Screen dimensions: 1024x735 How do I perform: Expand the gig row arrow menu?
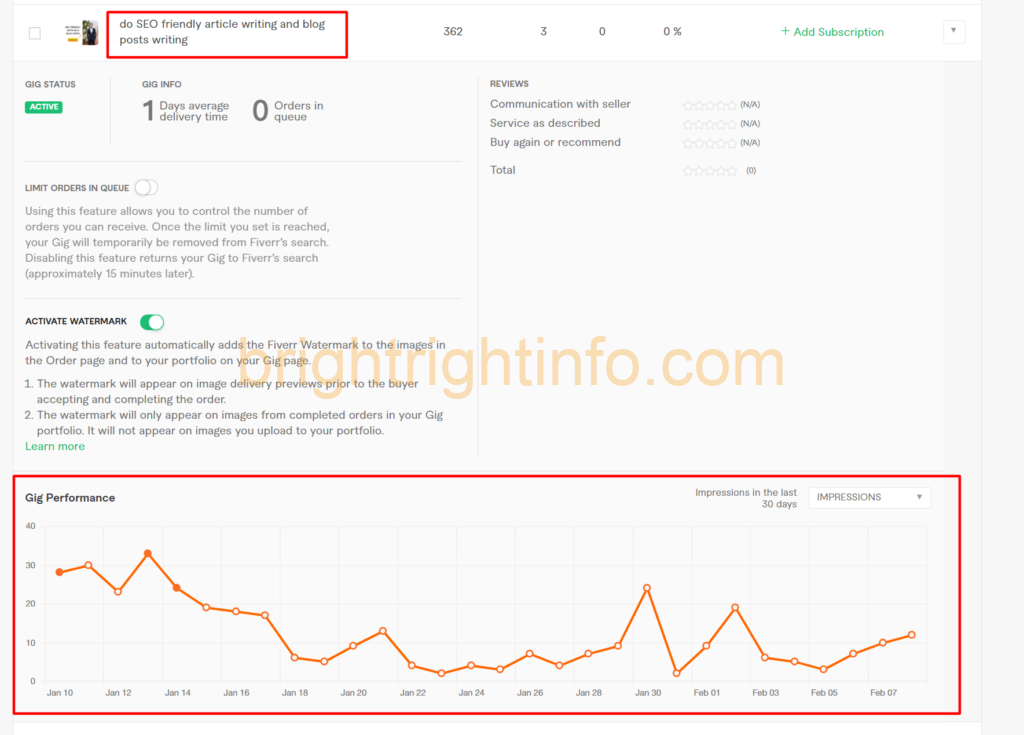[x=954, y=31]
